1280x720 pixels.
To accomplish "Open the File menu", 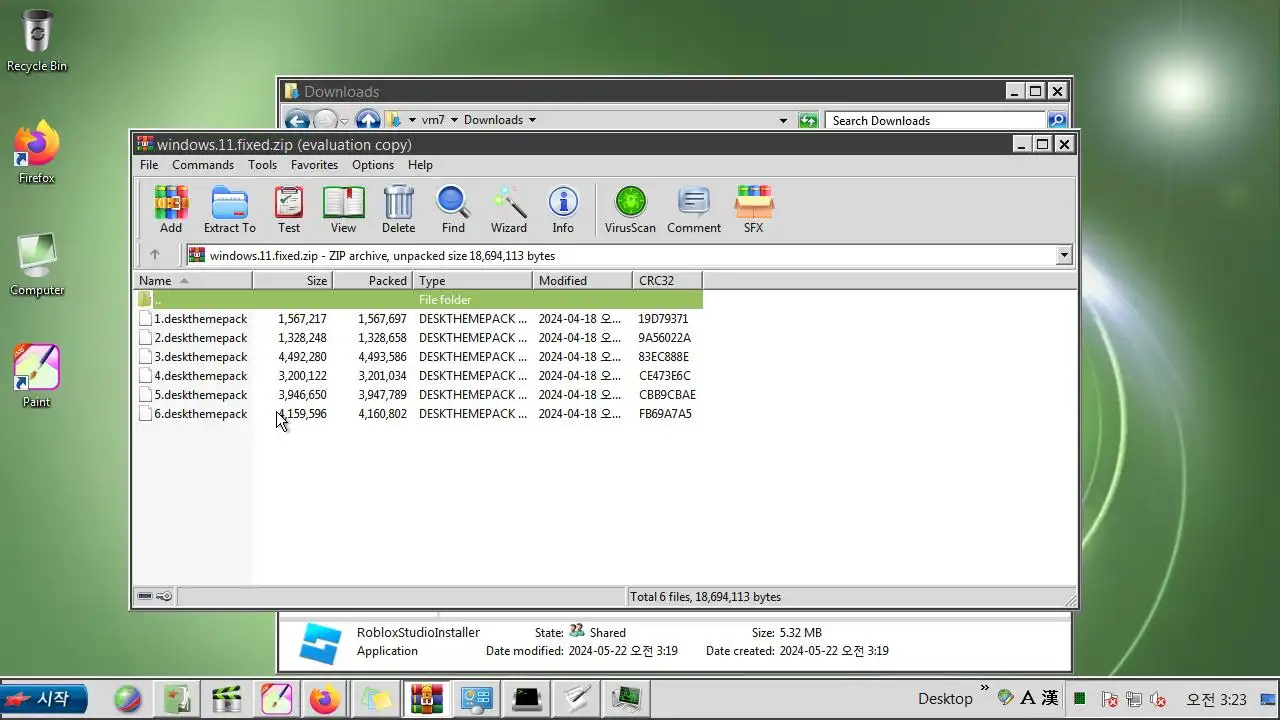I will pos(149,165).
